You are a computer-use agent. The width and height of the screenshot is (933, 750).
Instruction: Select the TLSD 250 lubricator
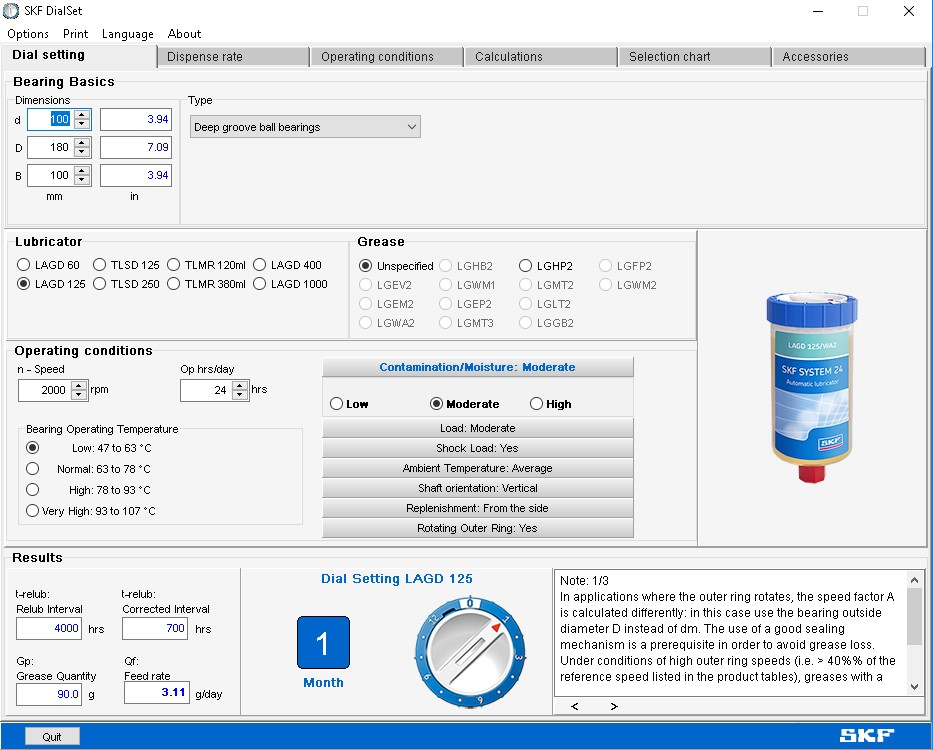[x=127, y=284]
